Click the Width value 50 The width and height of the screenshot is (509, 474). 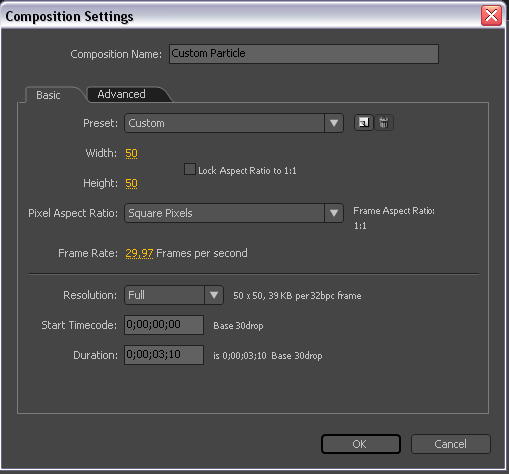[x=131, y=153]
